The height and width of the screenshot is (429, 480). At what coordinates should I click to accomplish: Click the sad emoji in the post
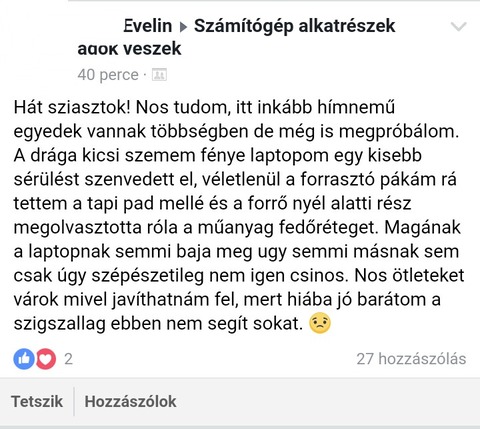click(320, 323)
